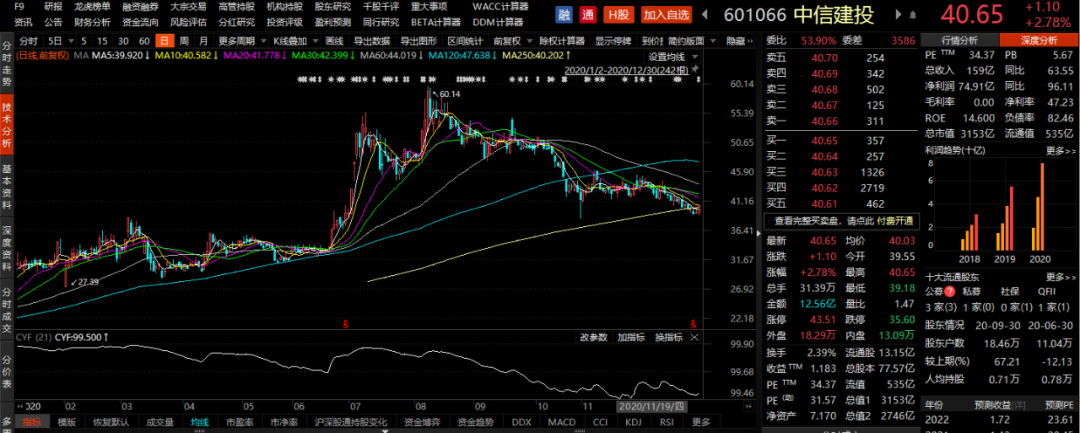Viewport: 1080px width, 433px height.
Task: Click the blue 融 margin trading badge
Action: [x=565, y=14]
